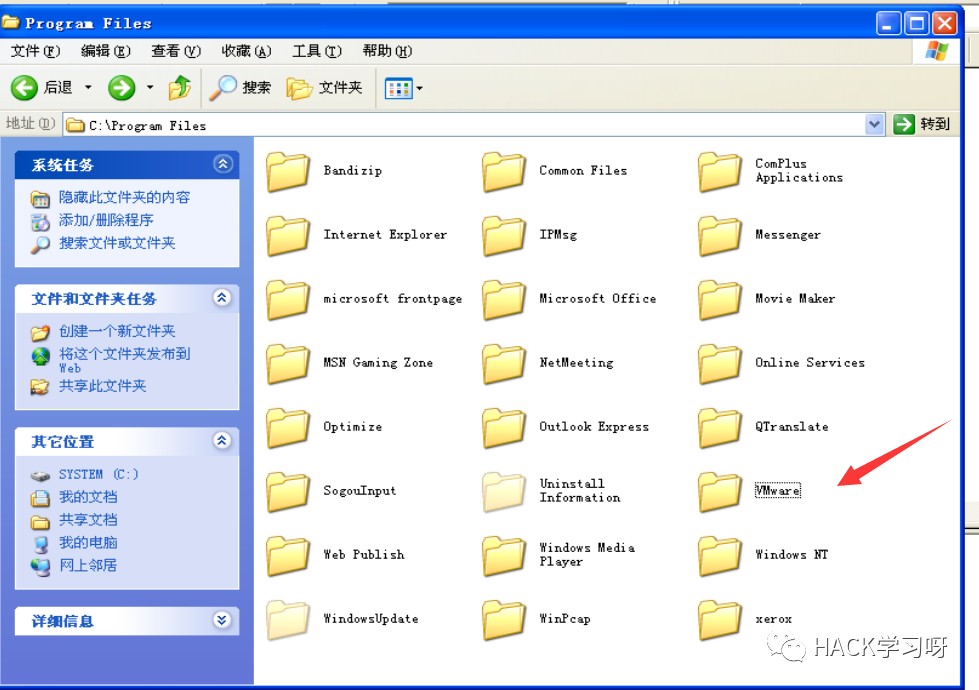Go up one folder level icon
The image size is (979, 690).
[180, 88]
